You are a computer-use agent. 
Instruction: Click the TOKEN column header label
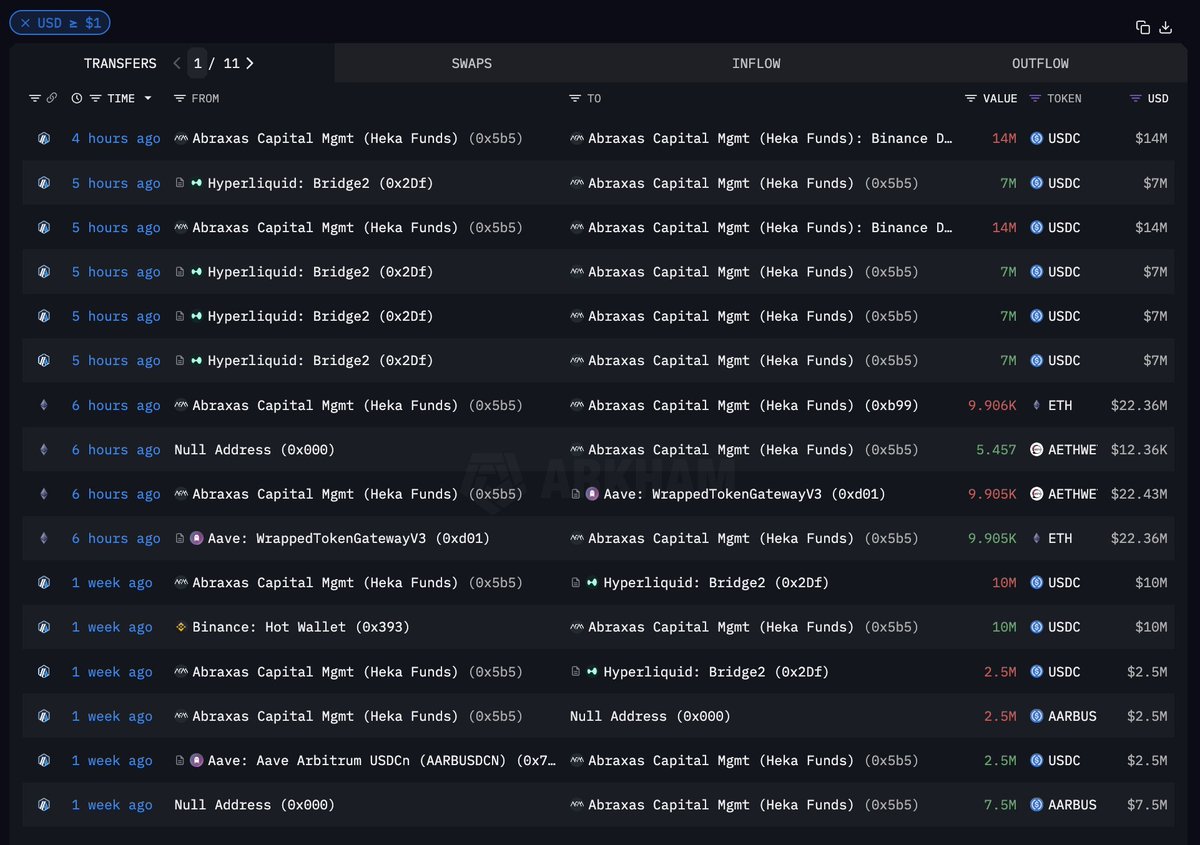(x=1064, y=98)
